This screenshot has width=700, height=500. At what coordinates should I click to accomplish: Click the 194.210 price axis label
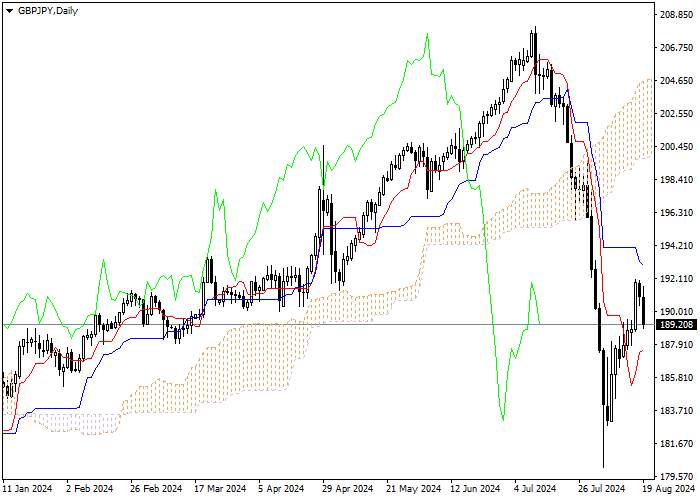click(677, 246)
